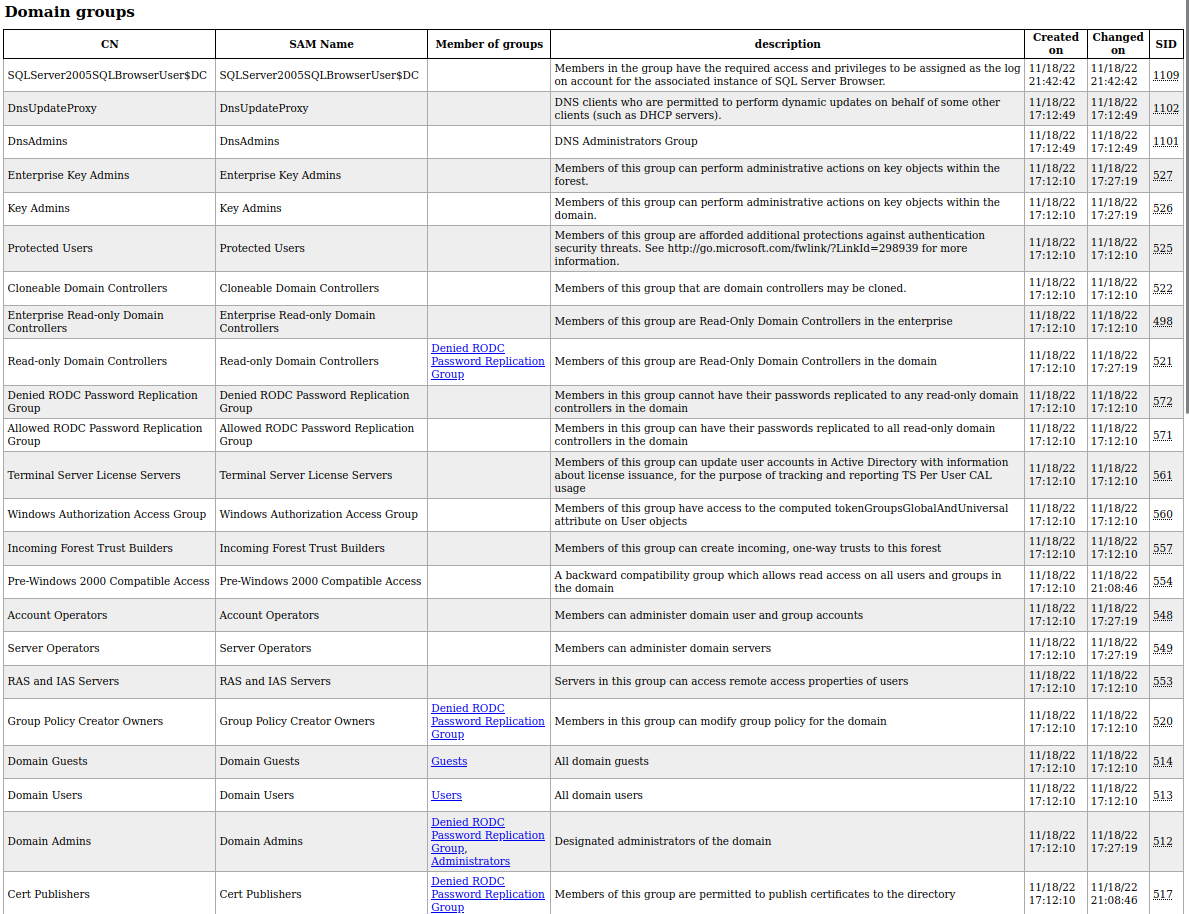Select the DnsAdmins SAM Name cell

[x=322, y=142]
